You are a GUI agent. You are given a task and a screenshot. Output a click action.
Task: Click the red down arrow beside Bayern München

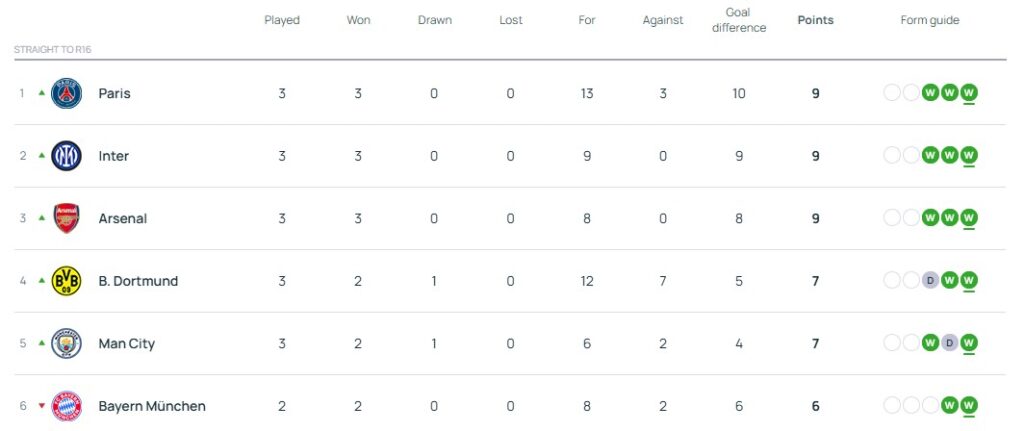[41, 406]
